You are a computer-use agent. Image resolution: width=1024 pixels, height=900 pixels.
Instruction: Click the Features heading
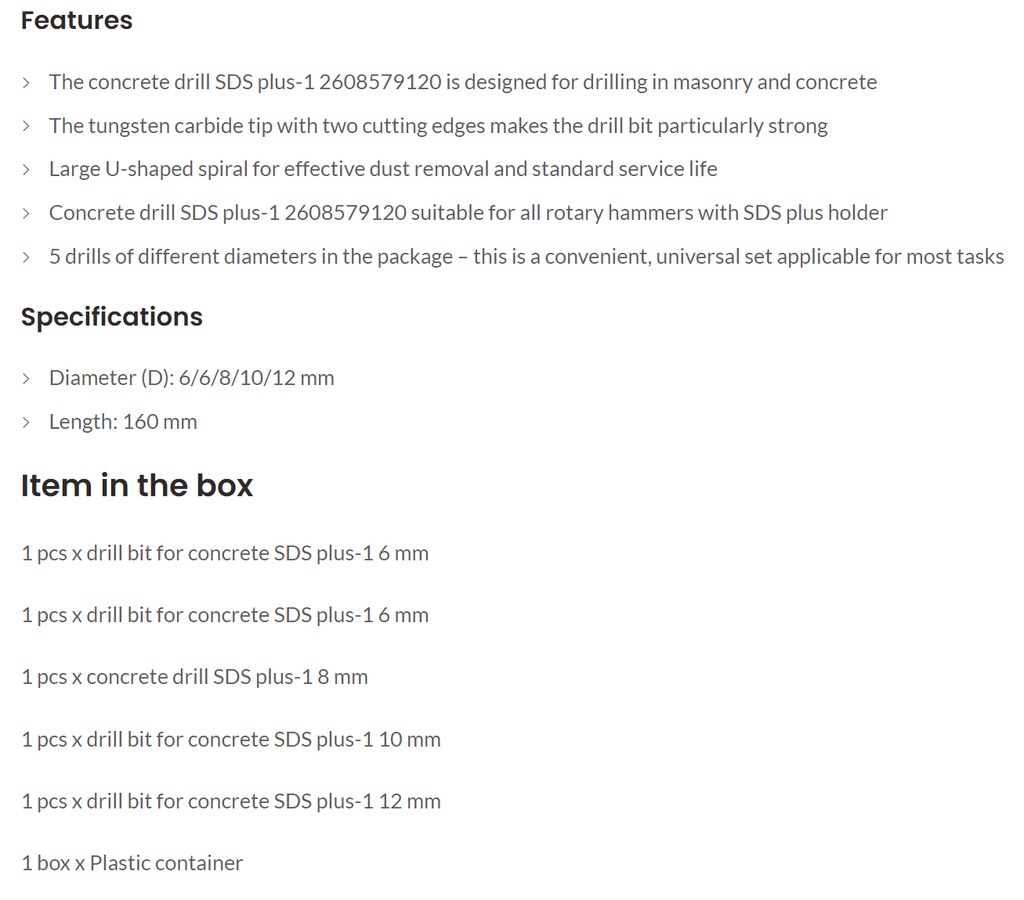click(76, 20)
